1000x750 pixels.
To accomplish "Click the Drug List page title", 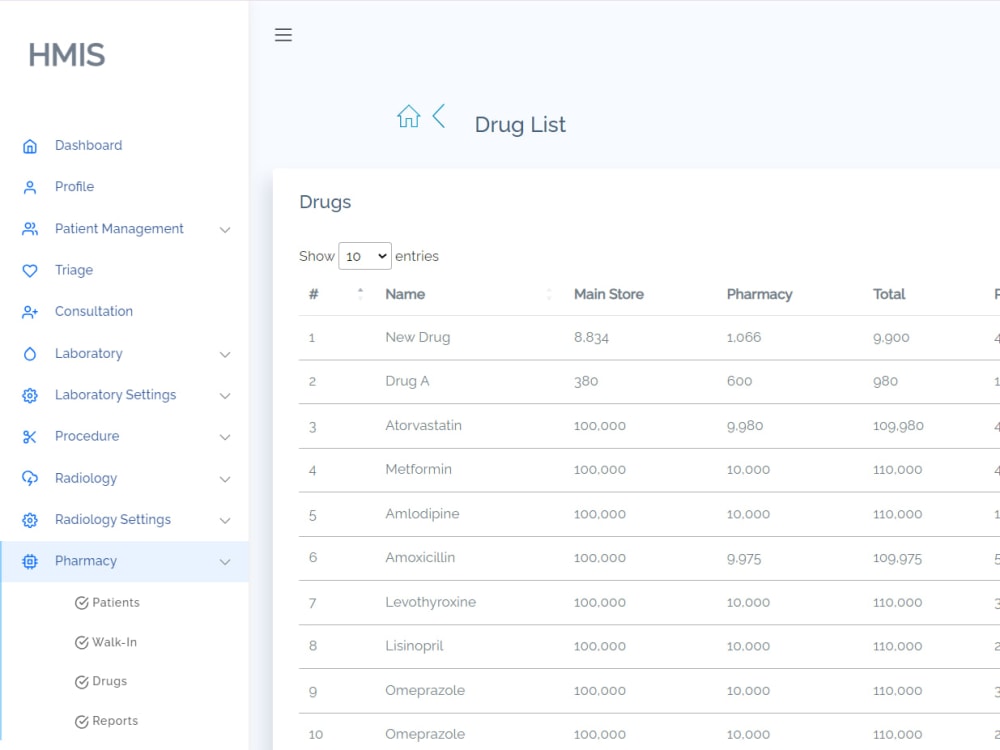I will tap(520, 124).
